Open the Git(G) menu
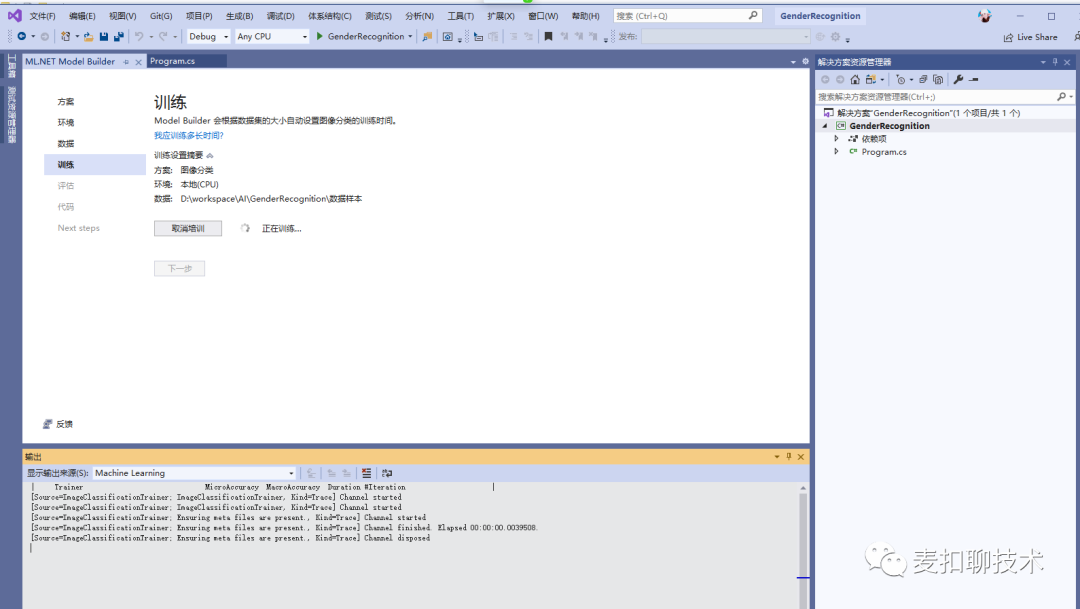The image size is (1080, 609). tap(161, 16)
